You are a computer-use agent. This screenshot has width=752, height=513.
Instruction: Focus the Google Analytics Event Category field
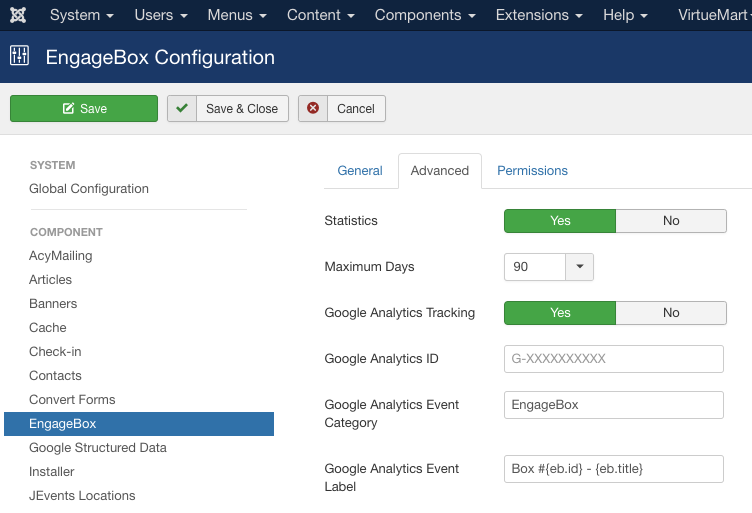click(x=613, y=405)
